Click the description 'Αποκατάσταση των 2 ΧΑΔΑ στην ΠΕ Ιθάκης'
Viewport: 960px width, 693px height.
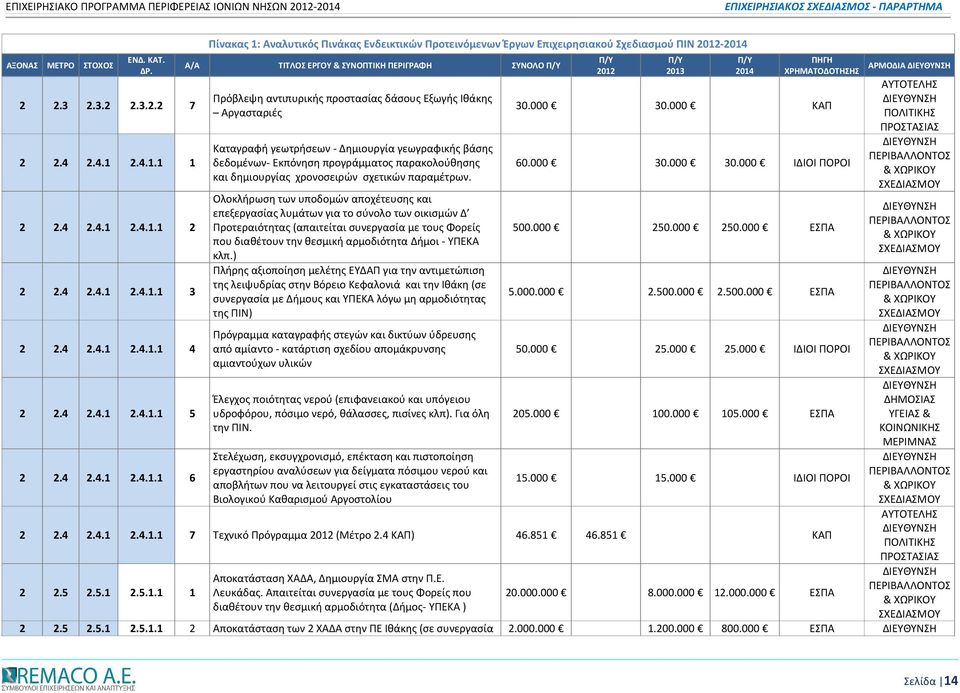tap(353, 629)
